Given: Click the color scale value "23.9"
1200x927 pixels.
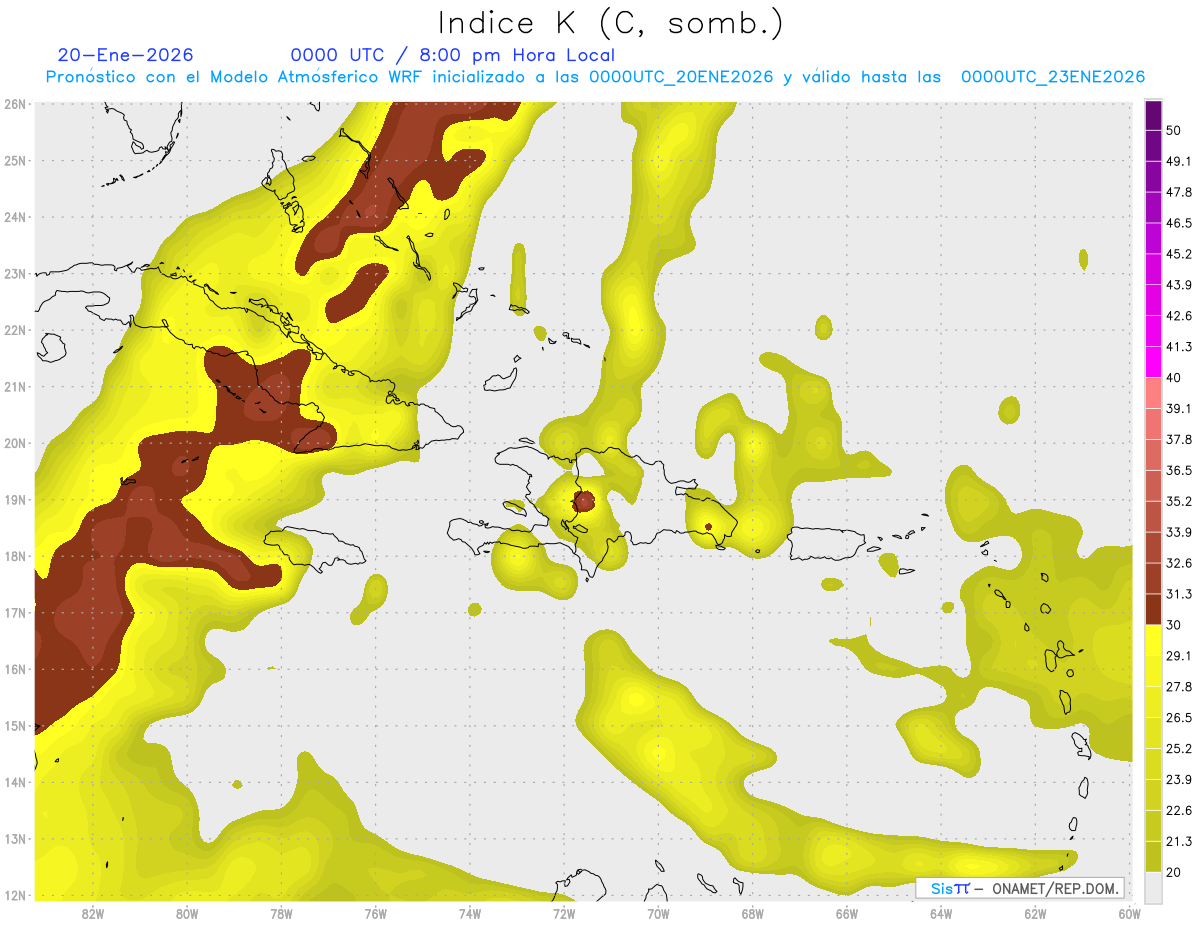Looking at the screenshot, I should coord(1179,780).
